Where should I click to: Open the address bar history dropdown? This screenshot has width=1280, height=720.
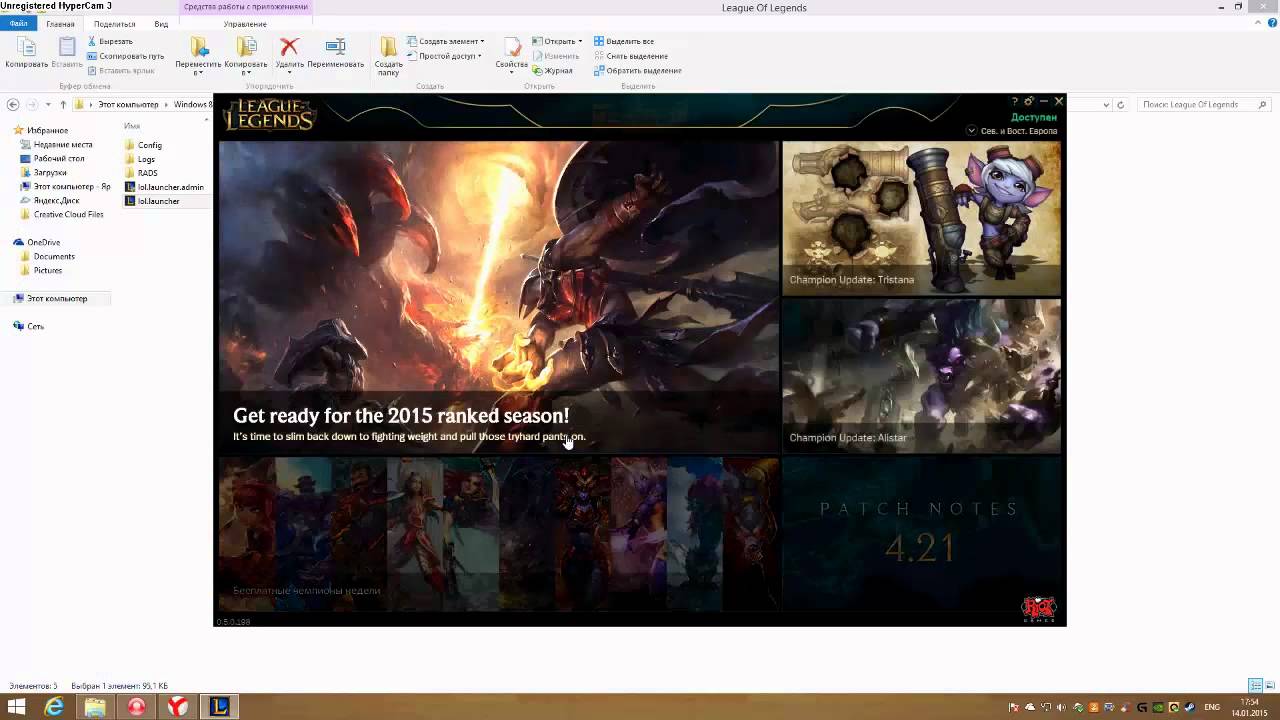pyautogui.click(x=1105, y=104)
